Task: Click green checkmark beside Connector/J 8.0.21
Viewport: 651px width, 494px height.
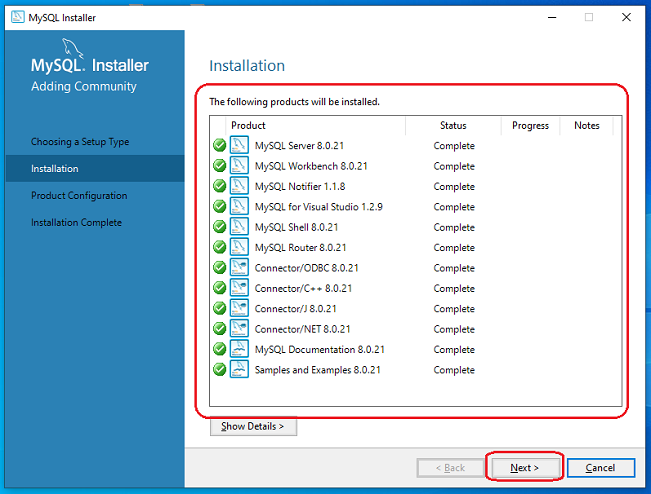Action: pos(219,308)
